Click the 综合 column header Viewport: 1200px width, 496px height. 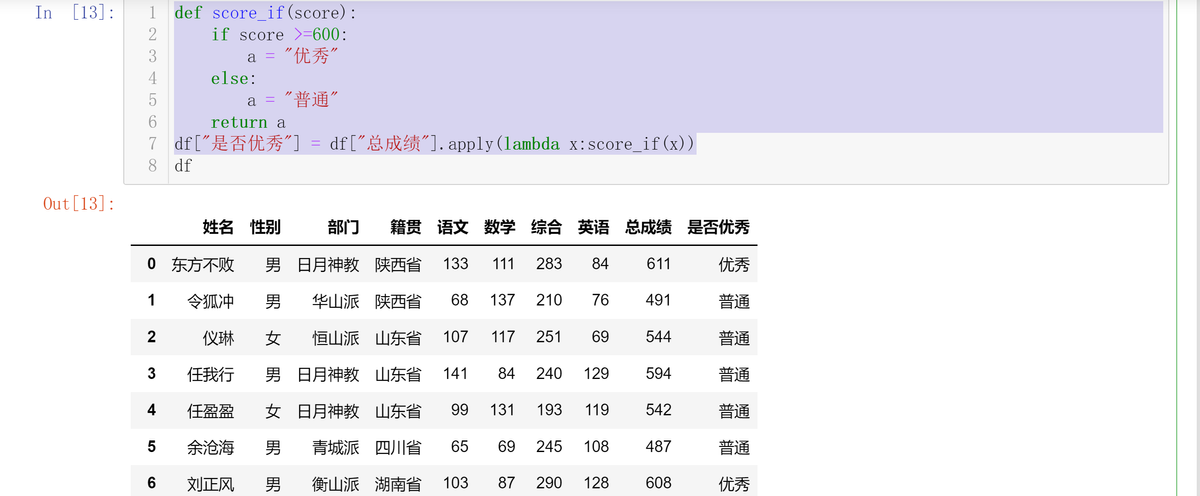coord(546,228)
